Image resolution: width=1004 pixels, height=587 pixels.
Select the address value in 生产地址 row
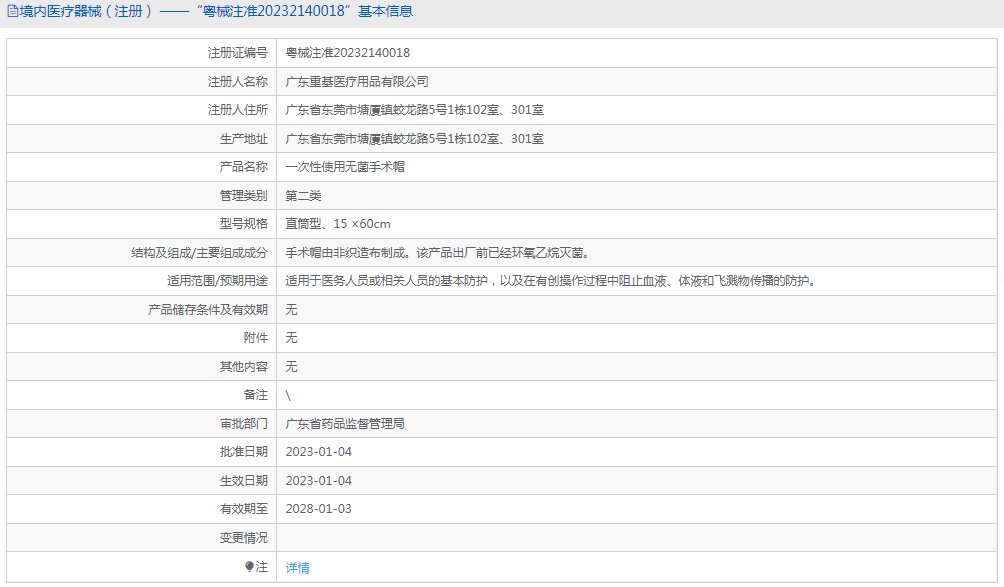click(414, 139)
